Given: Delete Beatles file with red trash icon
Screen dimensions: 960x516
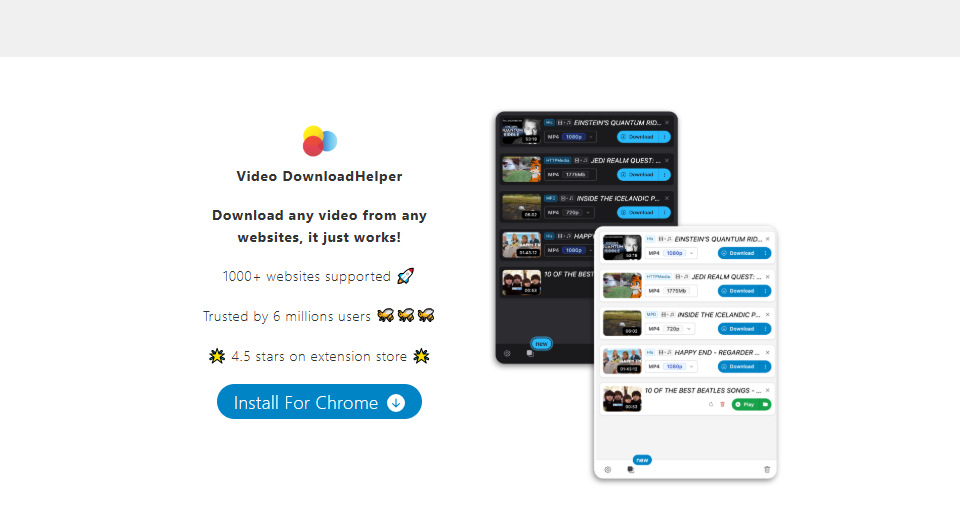Looking at the screenshot, I should (x=722, y=404).
